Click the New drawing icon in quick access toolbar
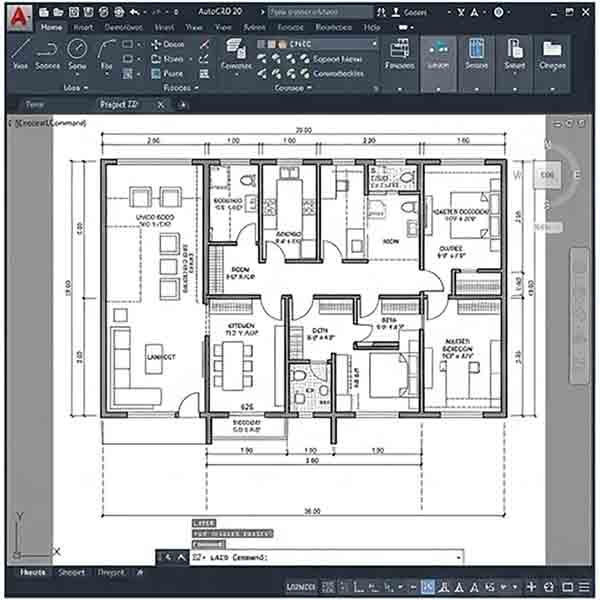Viewport: 600px width, 600px height. tap(44, 12)
